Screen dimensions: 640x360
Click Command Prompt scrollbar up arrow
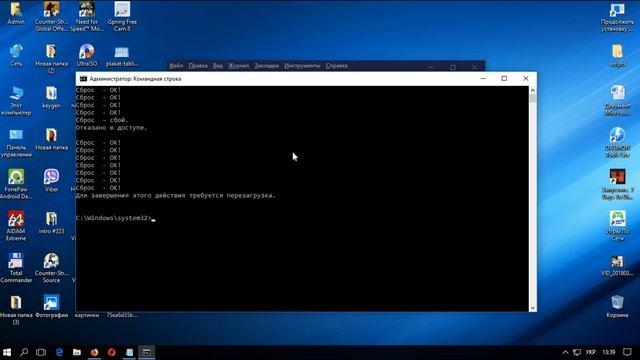pyautogui.click(x=533, y=90)
